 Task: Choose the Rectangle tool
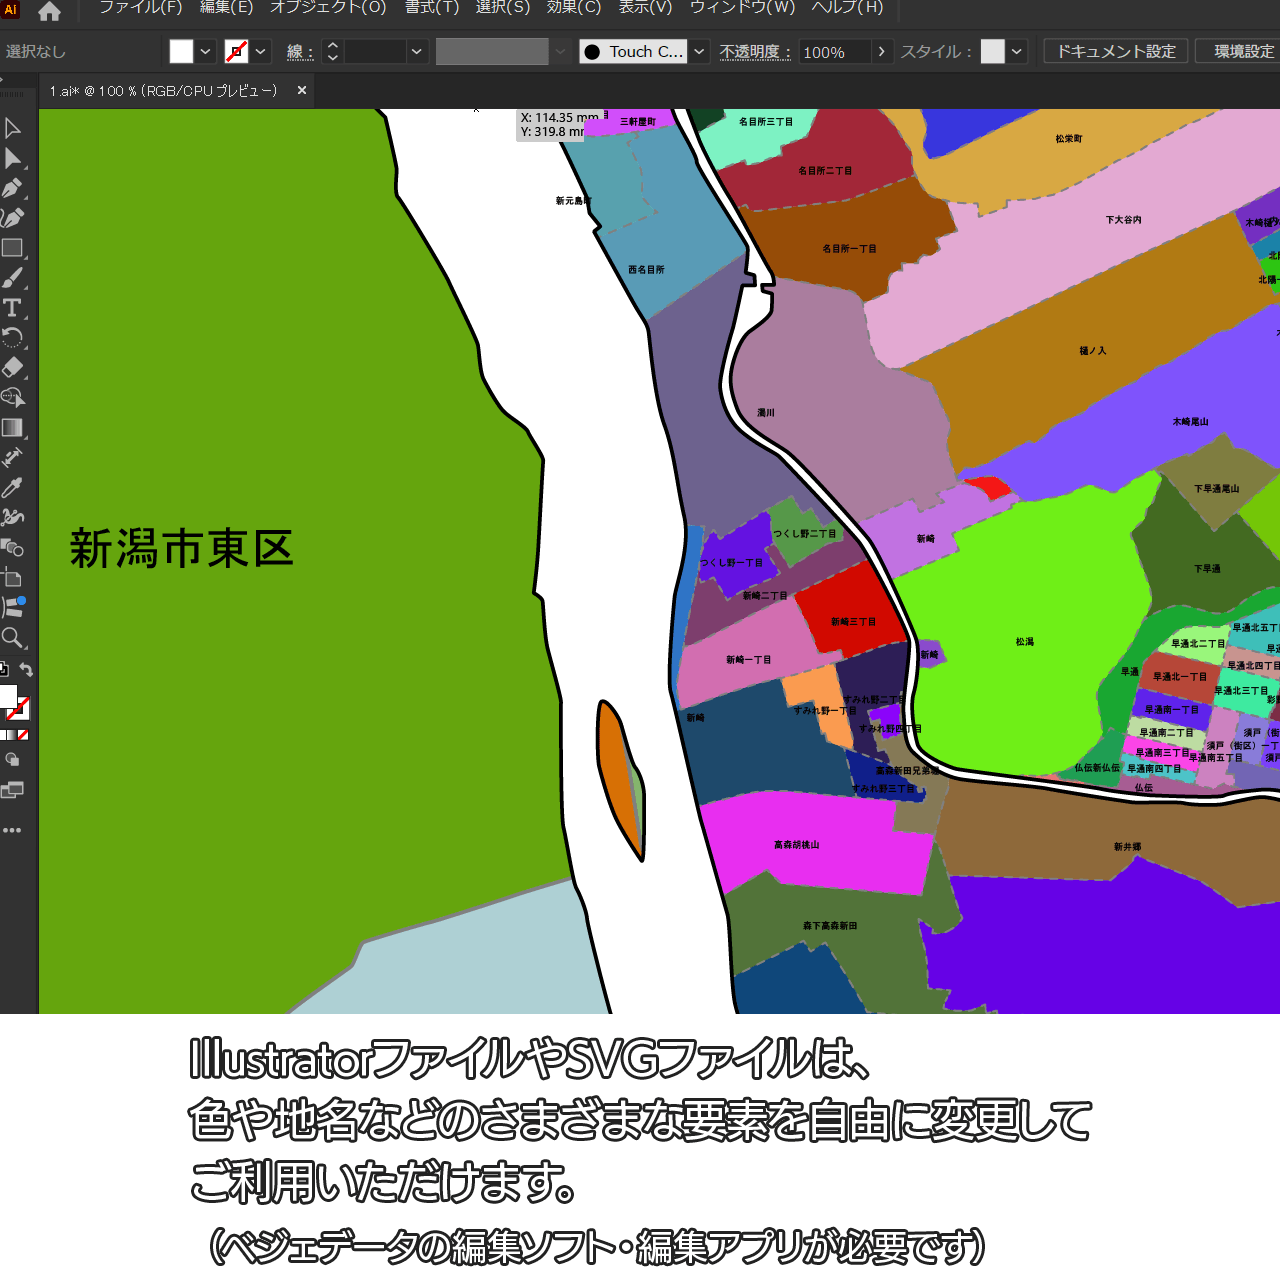coord(13,248)
